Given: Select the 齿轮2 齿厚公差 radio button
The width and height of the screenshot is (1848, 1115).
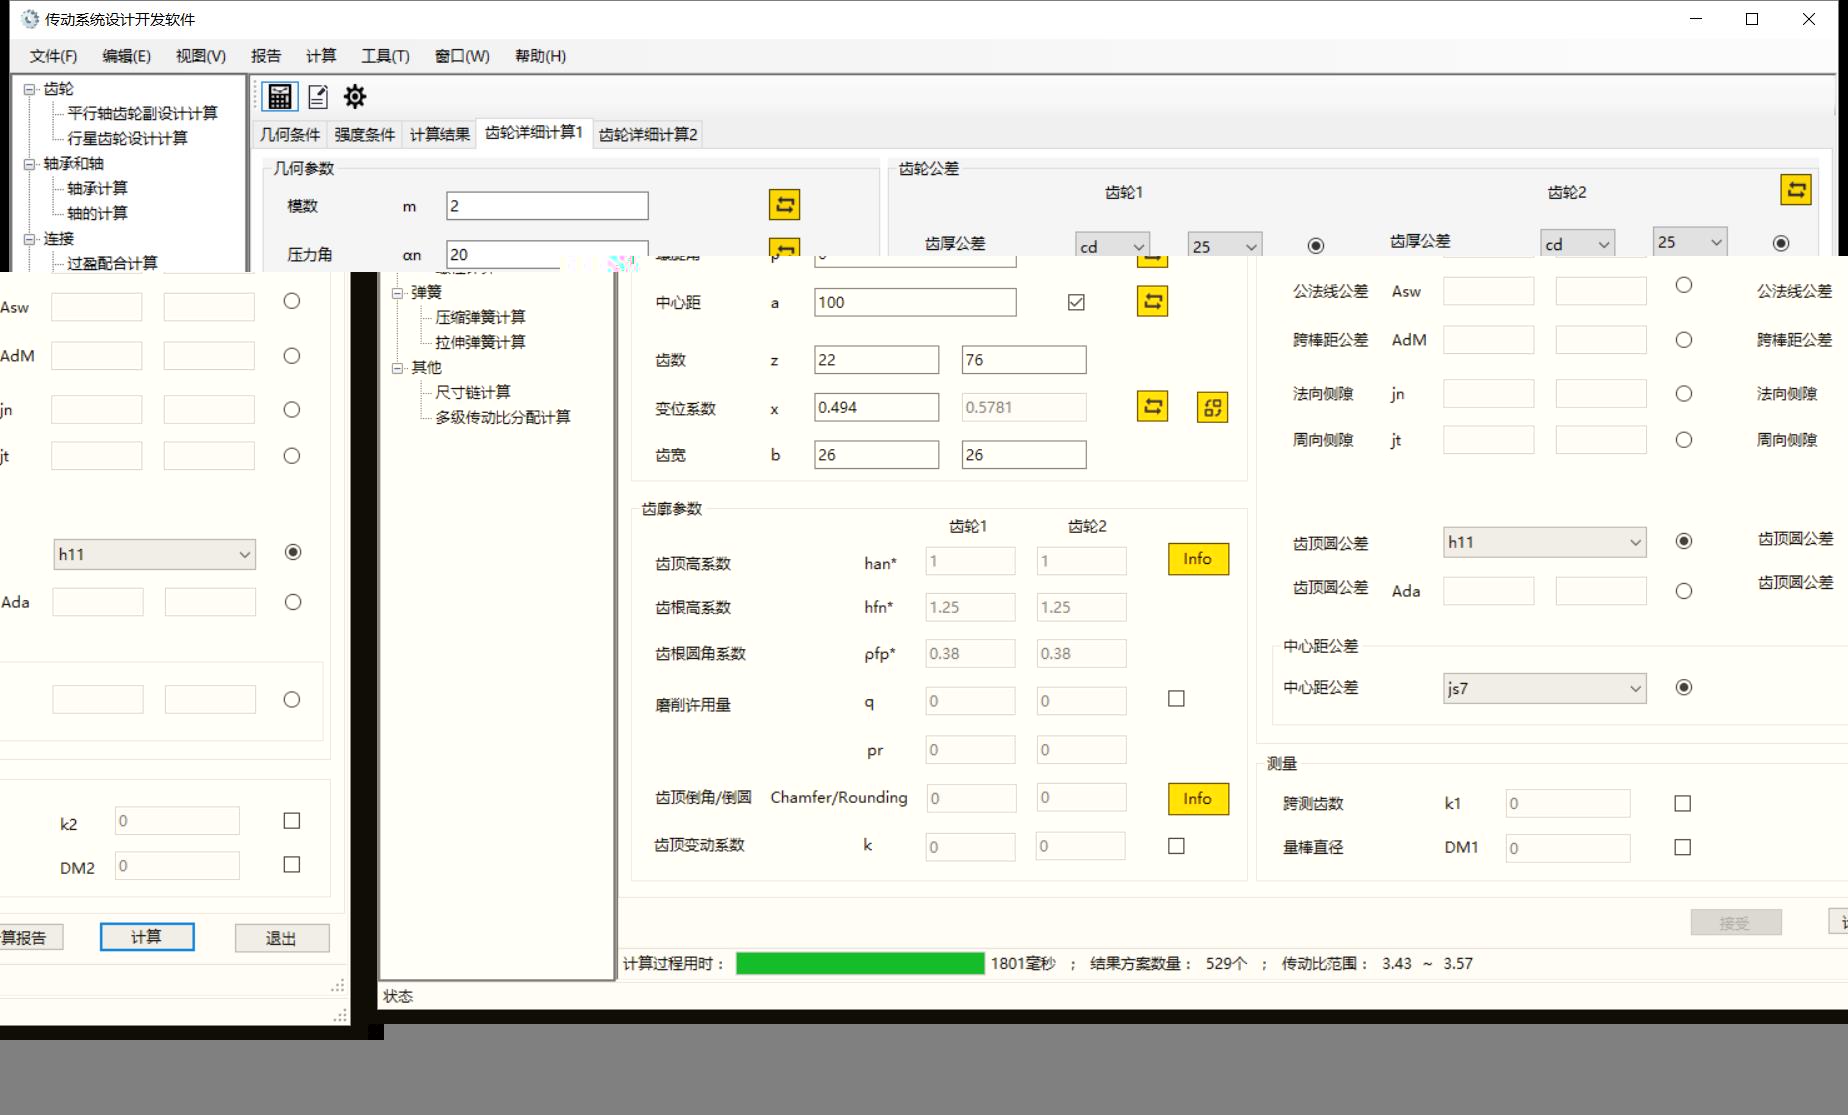Looking at the screenshot, I should [x=1781, y=243].
